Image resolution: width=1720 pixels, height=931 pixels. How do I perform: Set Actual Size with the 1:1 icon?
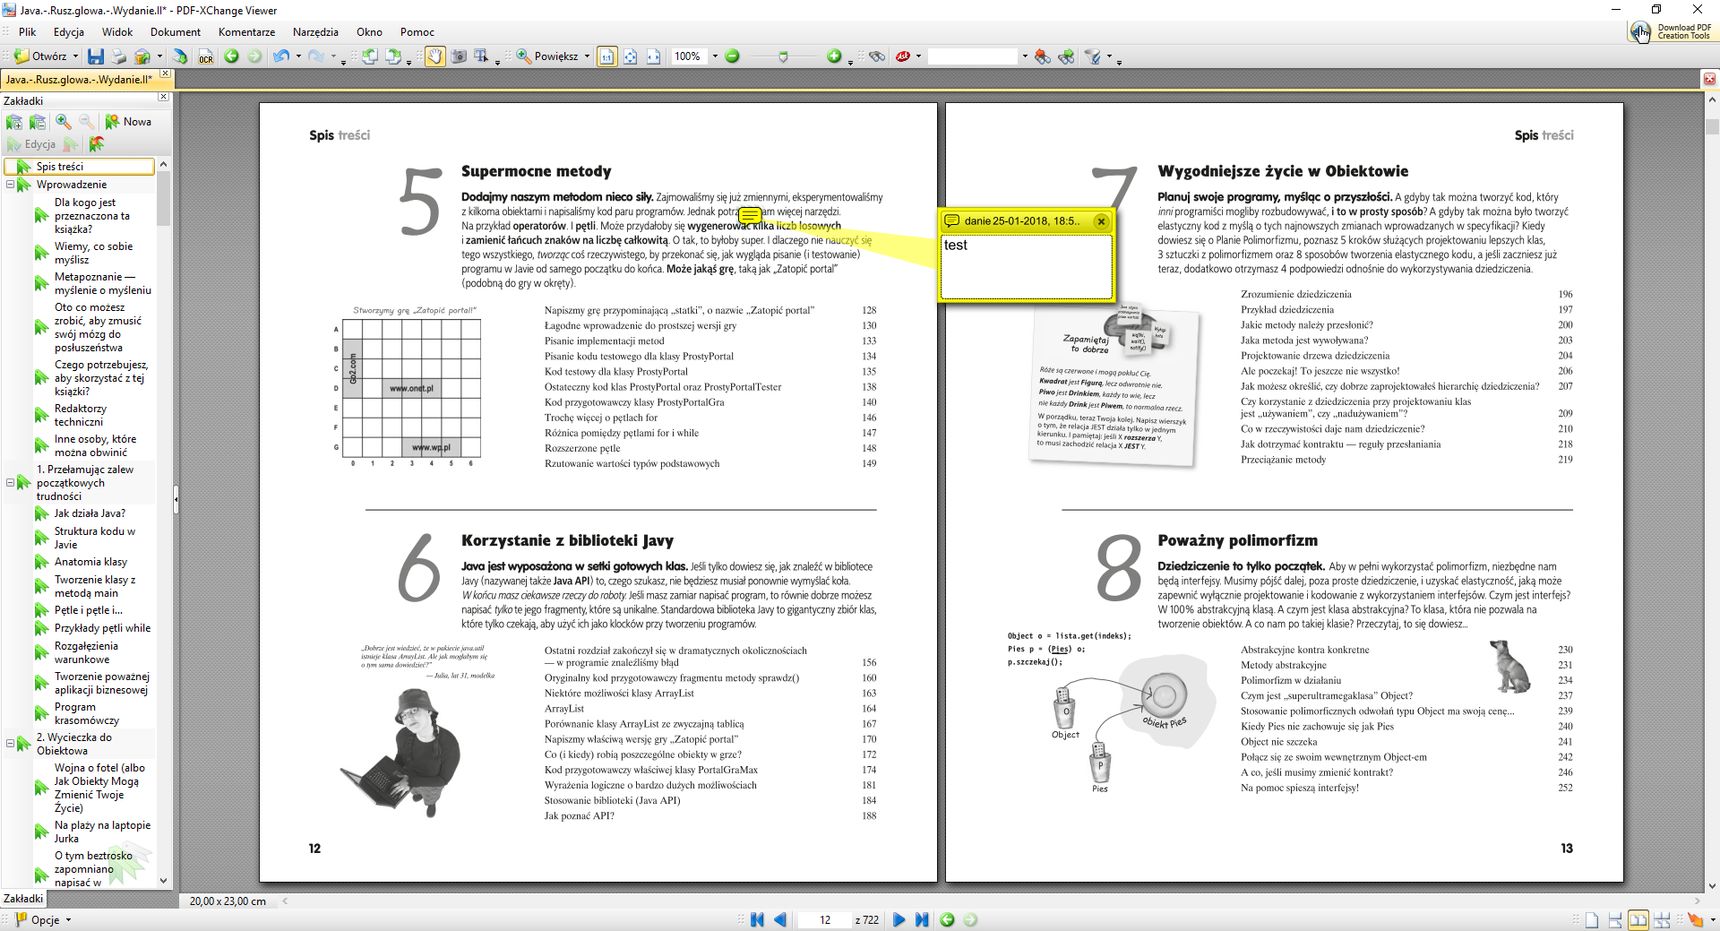coord(607,56)
